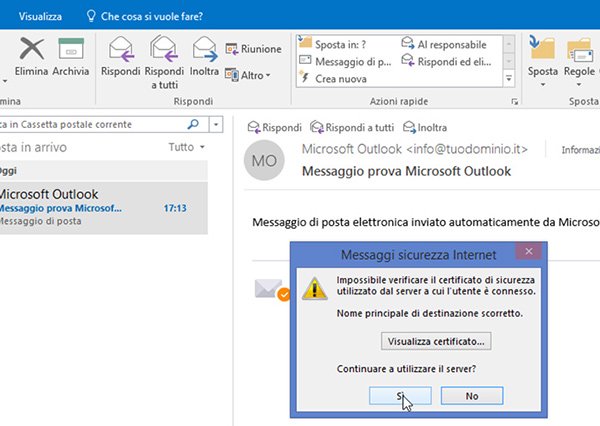Choose the Crea nuova quick action

coord(333,78)
